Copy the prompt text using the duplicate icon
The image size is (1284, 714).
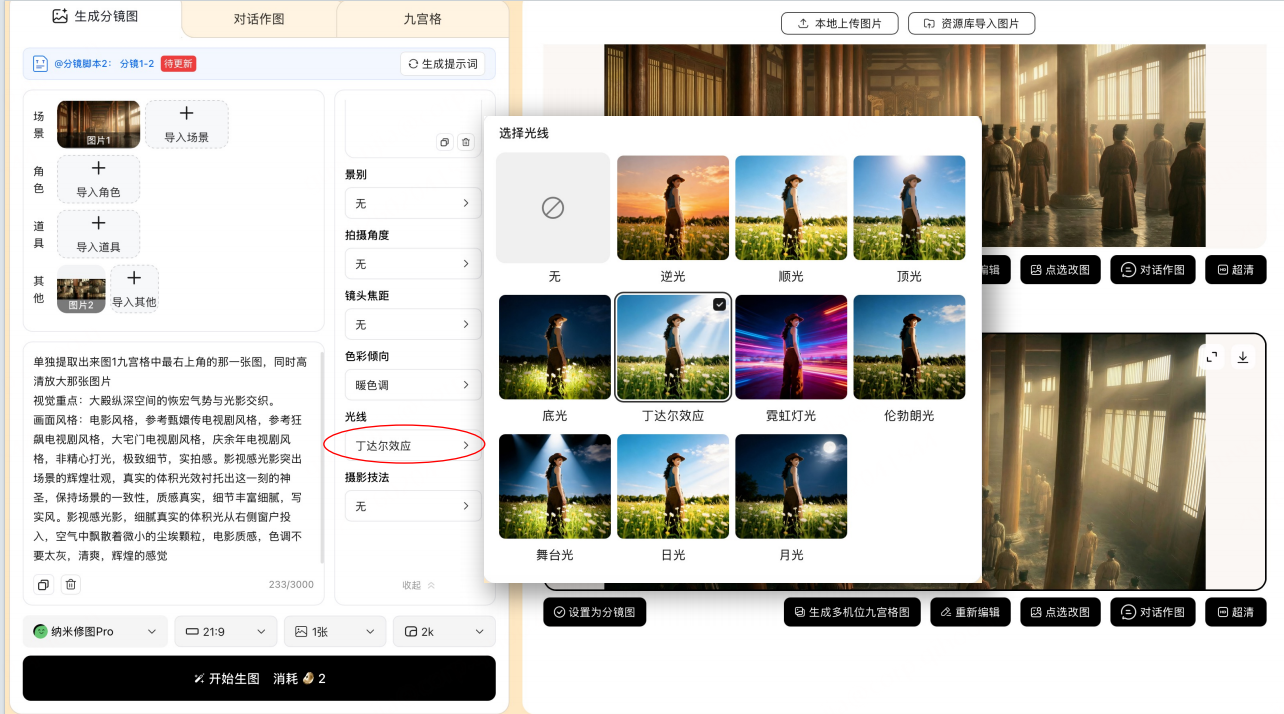(42, 584)
